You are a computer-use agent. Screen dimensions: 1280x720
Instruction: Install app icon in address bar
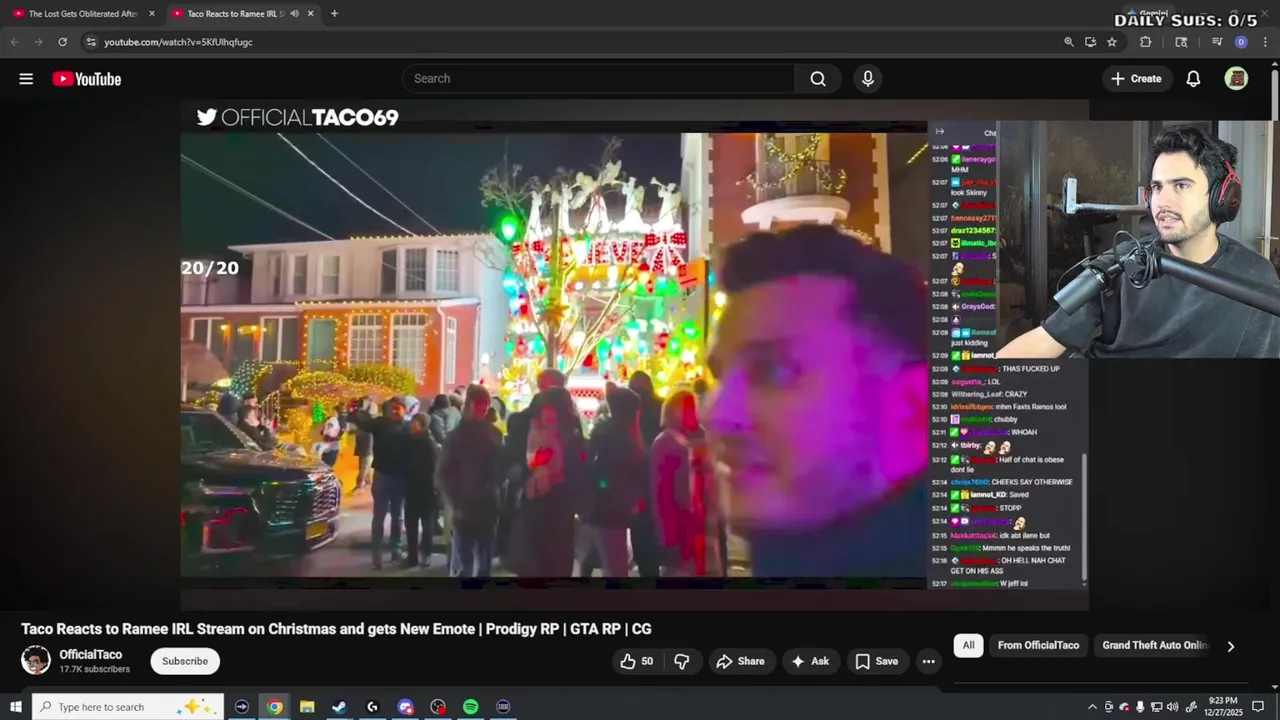[1090, 42]
